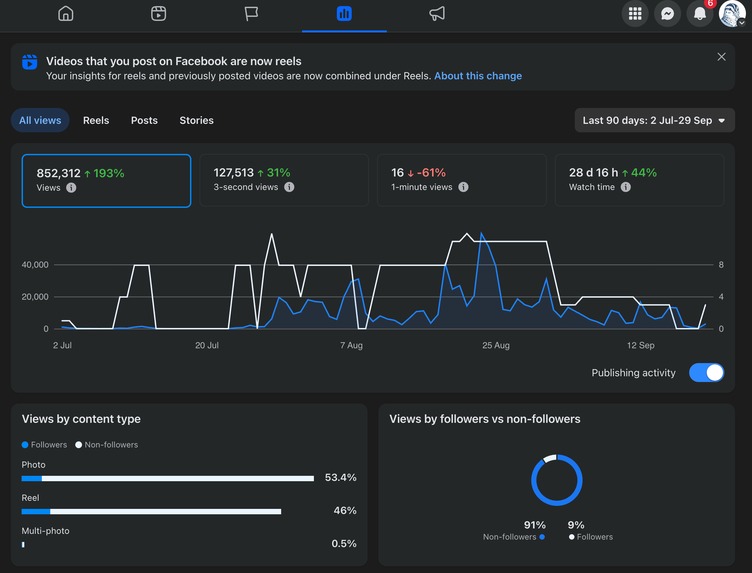752x573 pixels.
Task: Open the Ads megaphone icon
Action: [x=437, y=13]
